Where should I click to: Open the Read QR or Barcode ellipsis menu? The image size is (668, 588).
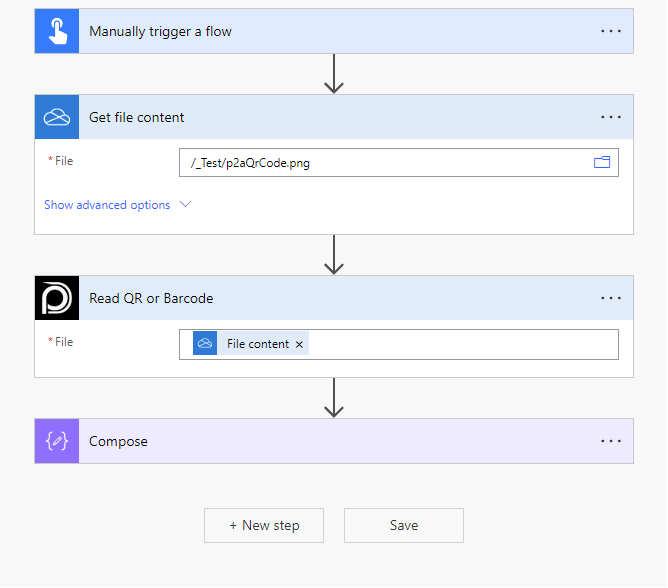pyautogui.click(x=611, y=298)
